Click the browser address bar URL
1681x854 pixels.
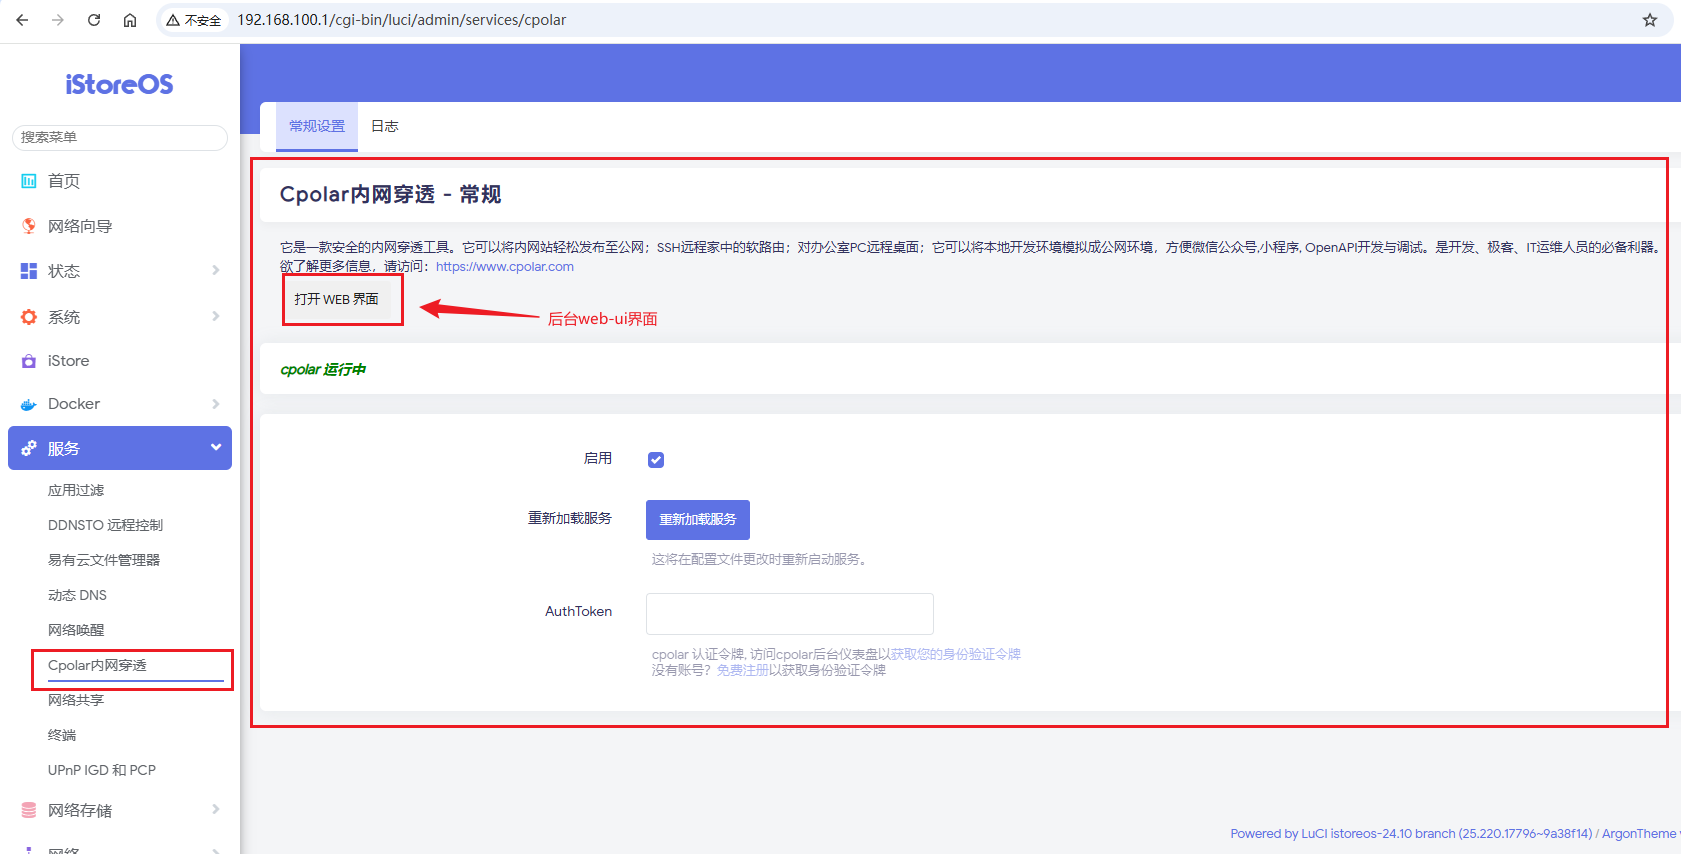[x=401, y=20]
